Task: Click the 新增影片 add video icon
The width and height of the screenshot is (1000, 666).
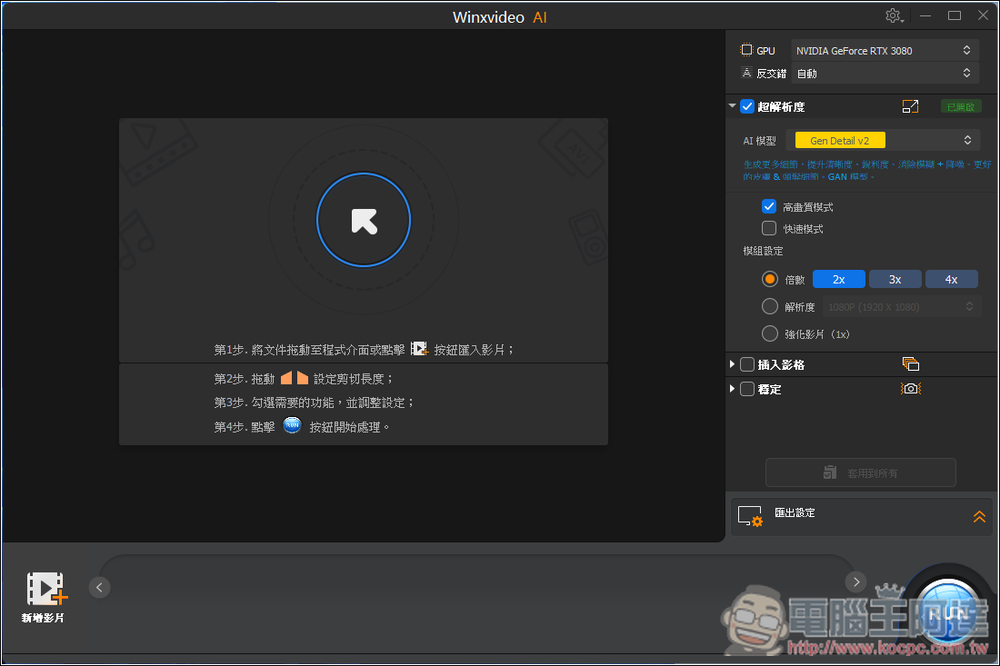Action: pyautogui.click(x=46, y=589)
